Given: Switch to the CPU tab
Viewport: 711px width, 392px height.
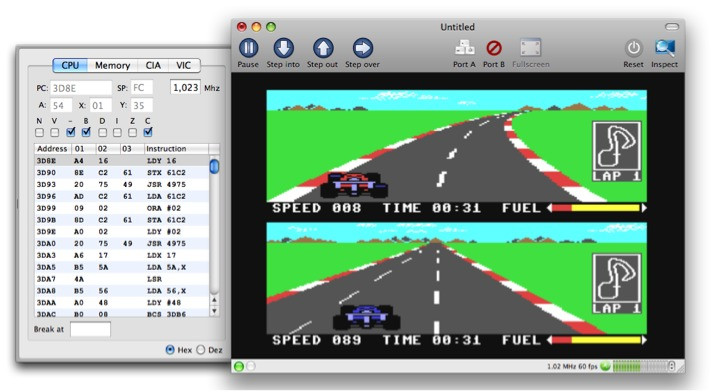Looking at the screenshot, I should click(x=70, y=65).
